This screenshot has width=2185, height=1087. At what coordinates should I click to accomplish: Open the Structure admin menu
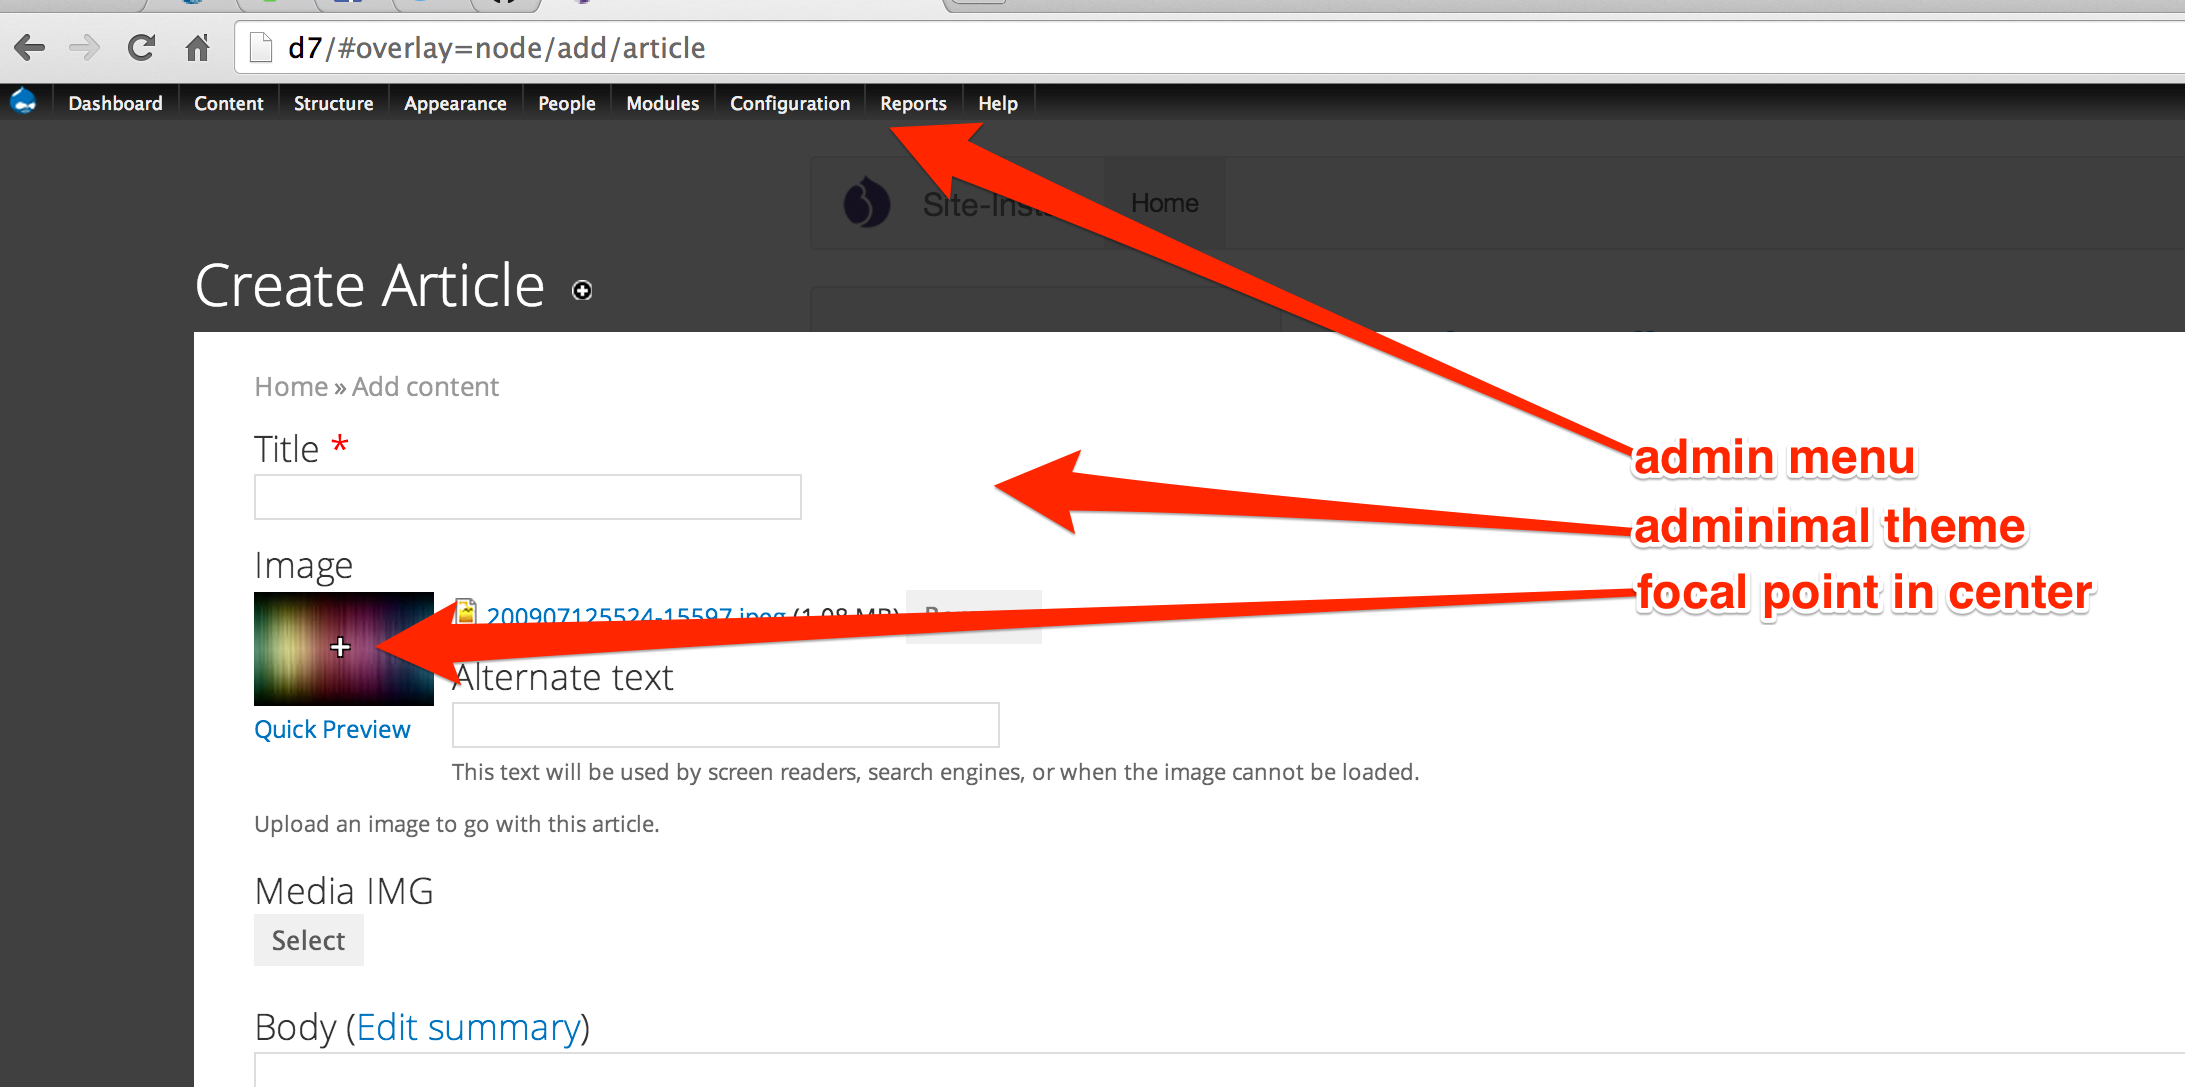332,103
